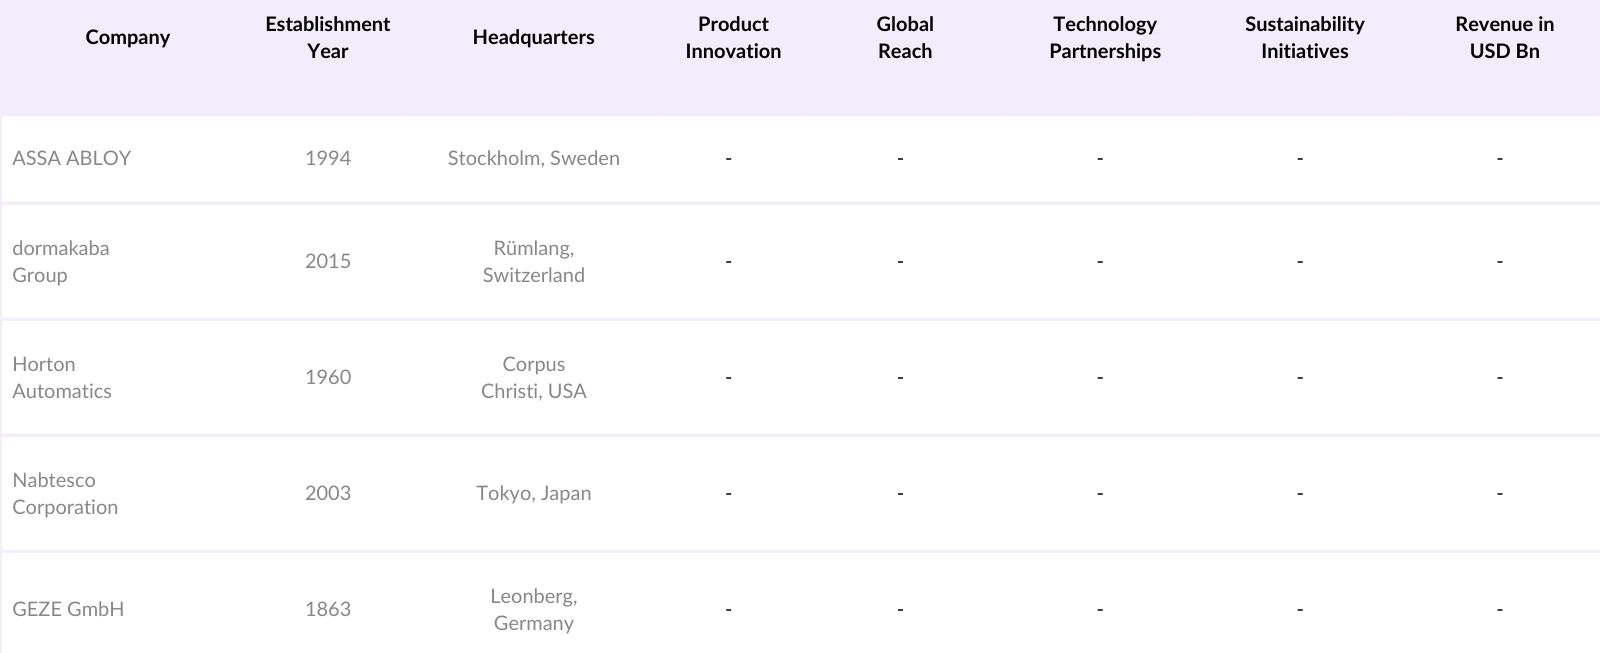This screenshot has width=1600, height=653.
Task: Click the Company column header
Action: 127,37
